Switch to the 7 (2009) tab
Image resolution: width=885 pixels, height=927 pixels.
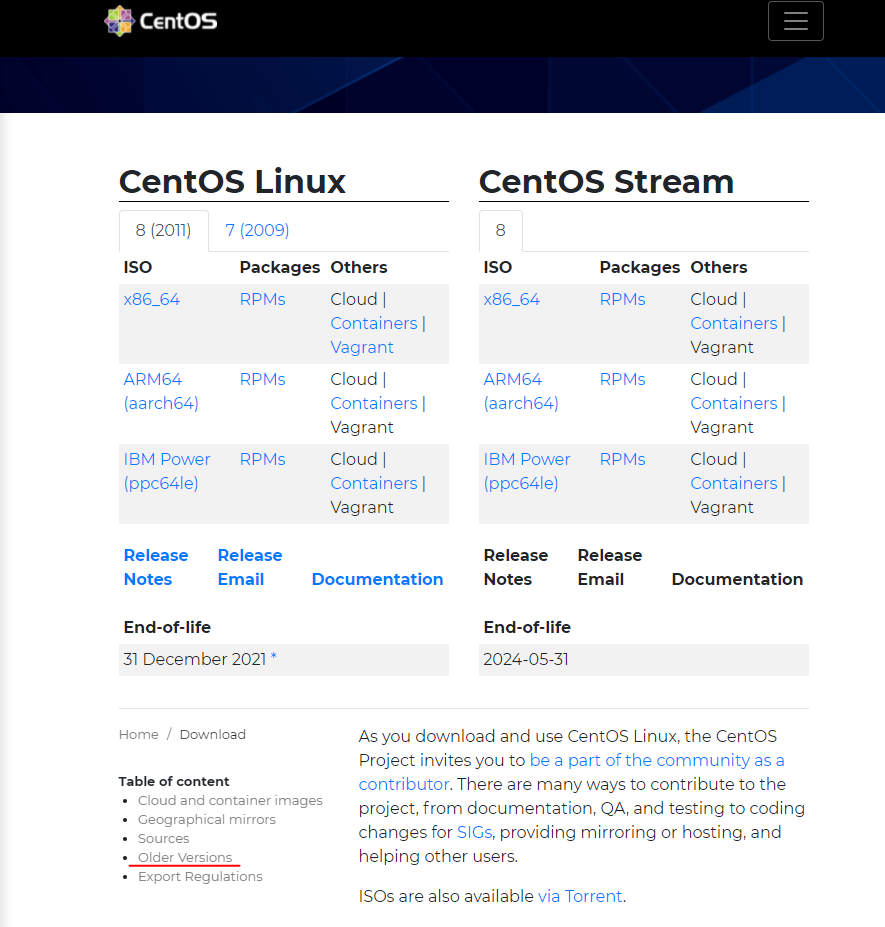(257, 230)
